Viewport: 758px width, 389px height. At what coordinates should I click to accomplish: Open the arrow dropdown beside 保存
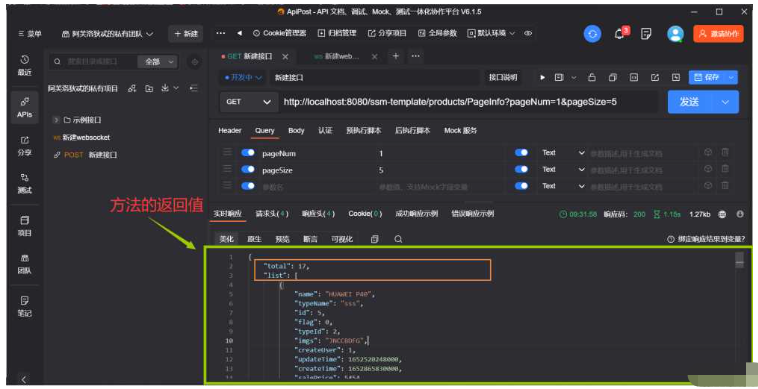(731, 77)
